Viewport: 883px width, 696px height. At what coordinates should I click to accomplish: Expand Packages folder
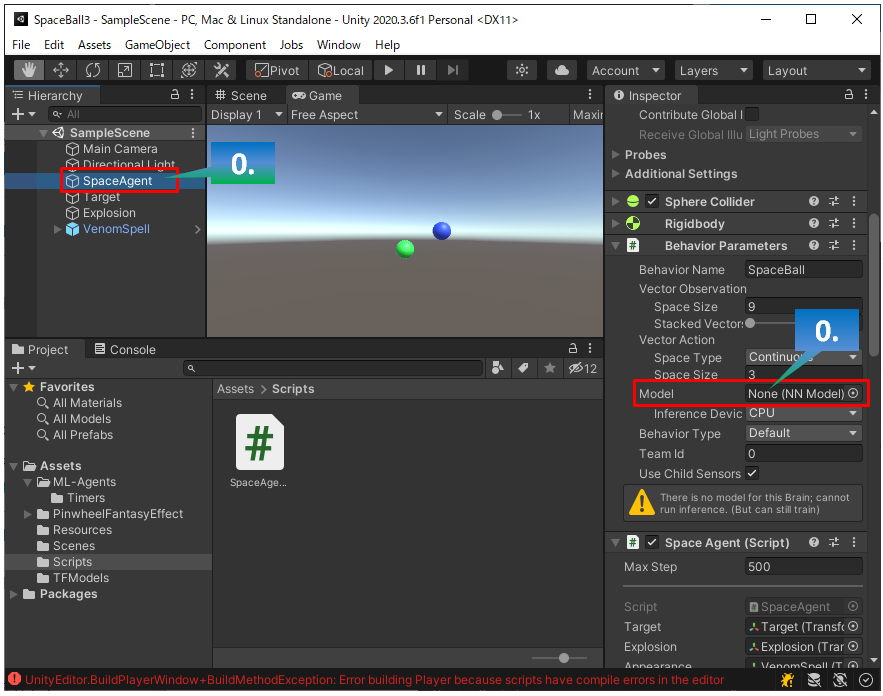(14, 594)
